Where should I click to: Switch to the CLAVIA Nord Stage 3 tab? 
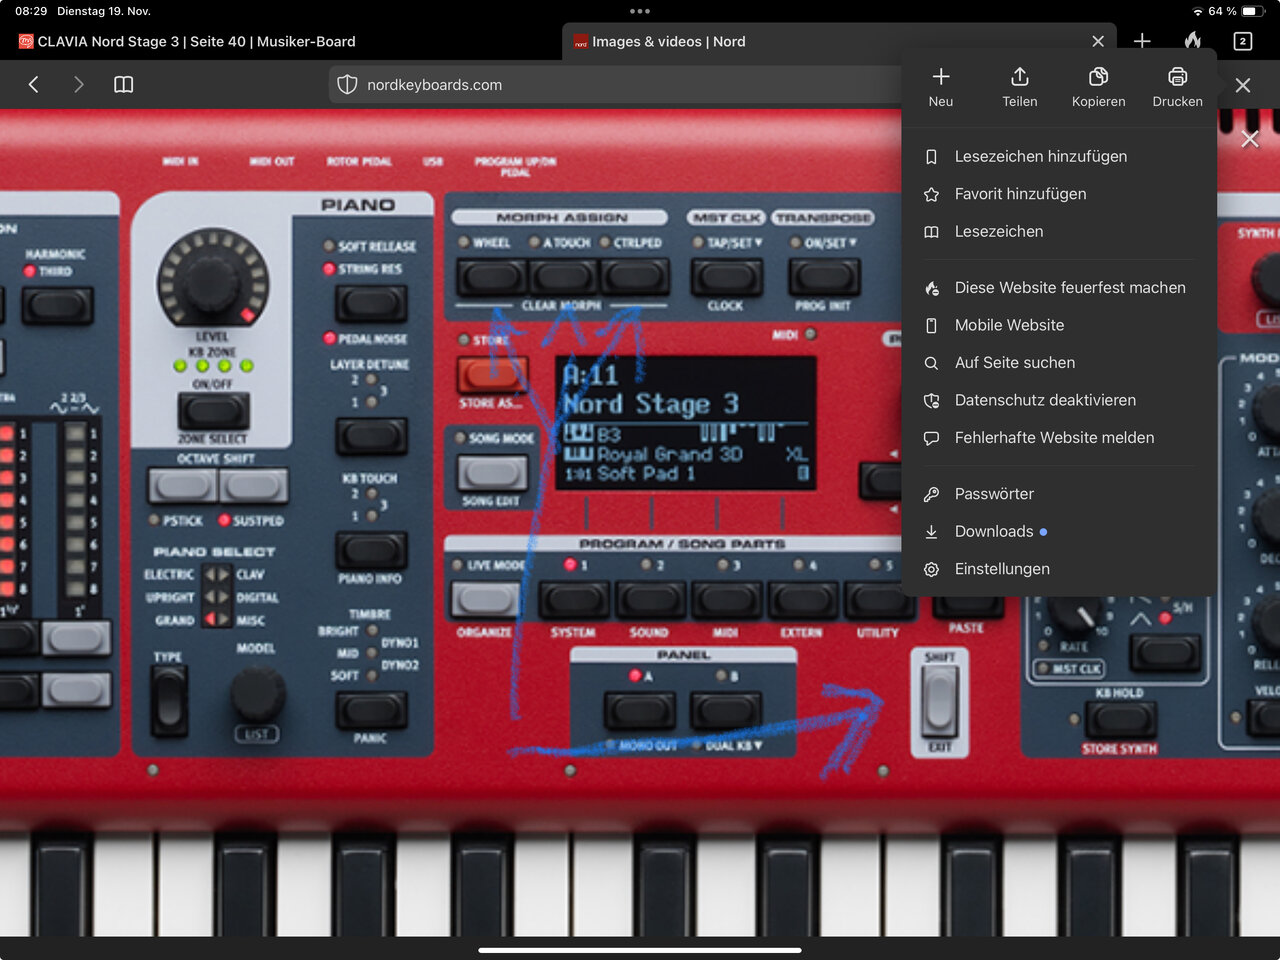196,42
